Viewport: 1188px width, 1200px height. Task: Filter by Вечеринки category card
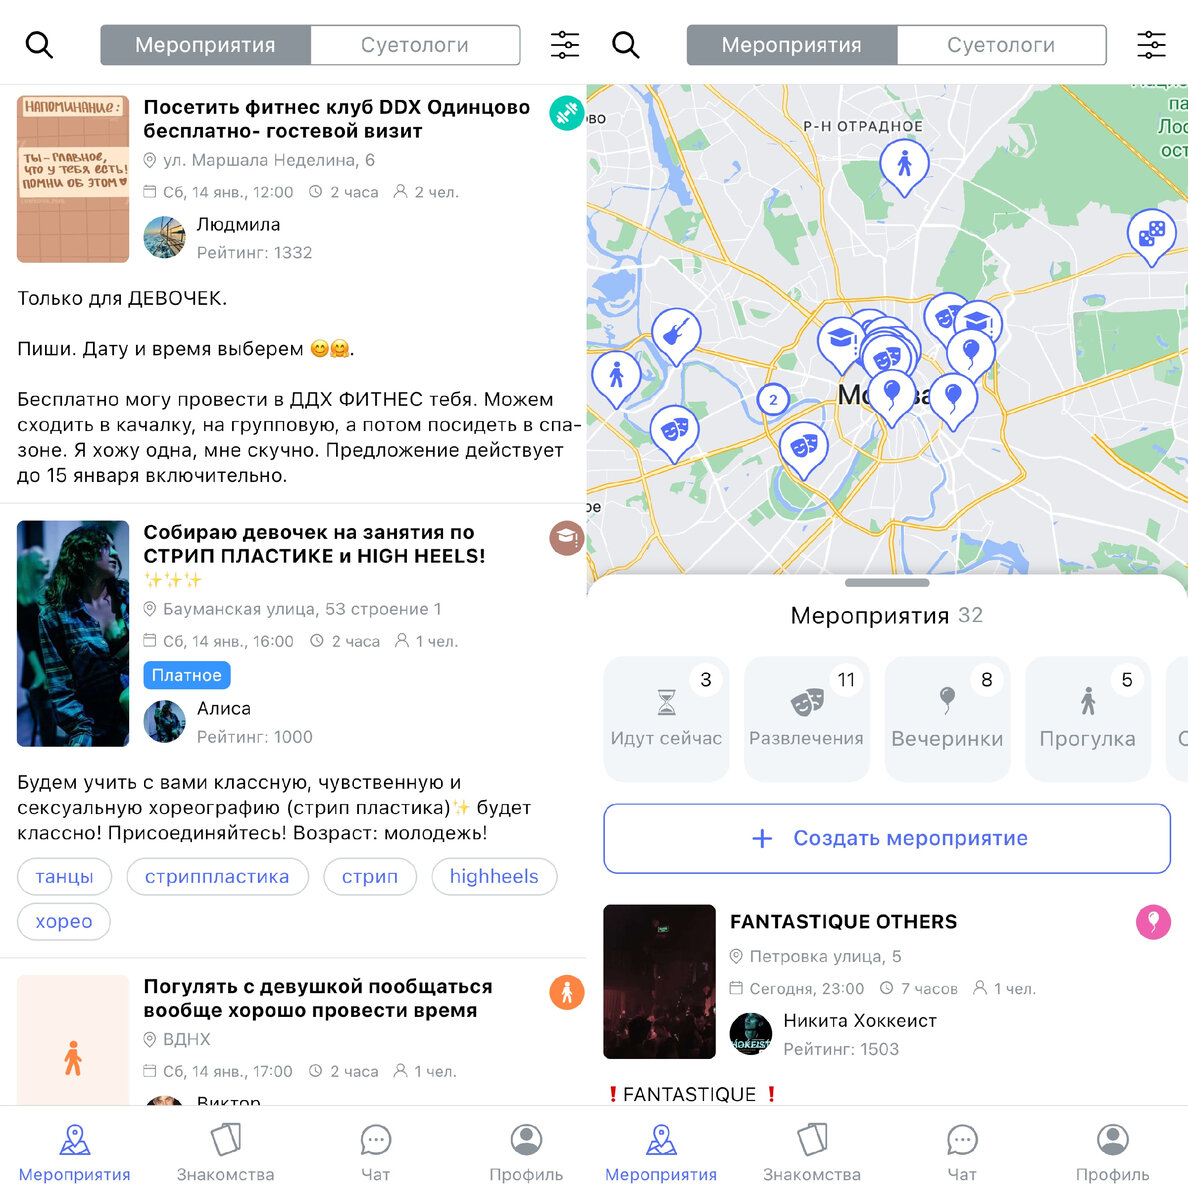point(947,718)
